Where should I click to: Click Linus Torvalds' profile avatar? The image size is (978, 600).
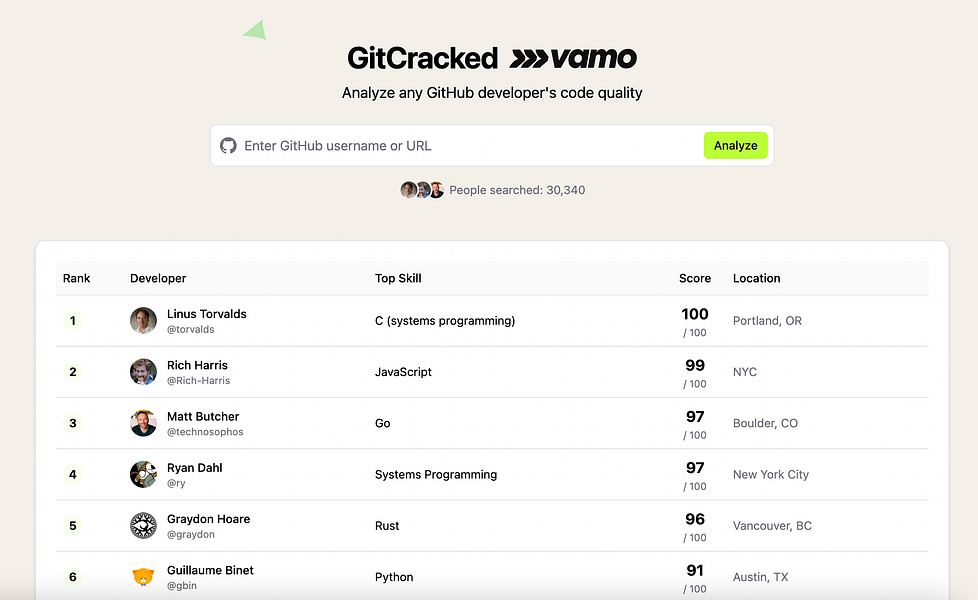point(143,320)
